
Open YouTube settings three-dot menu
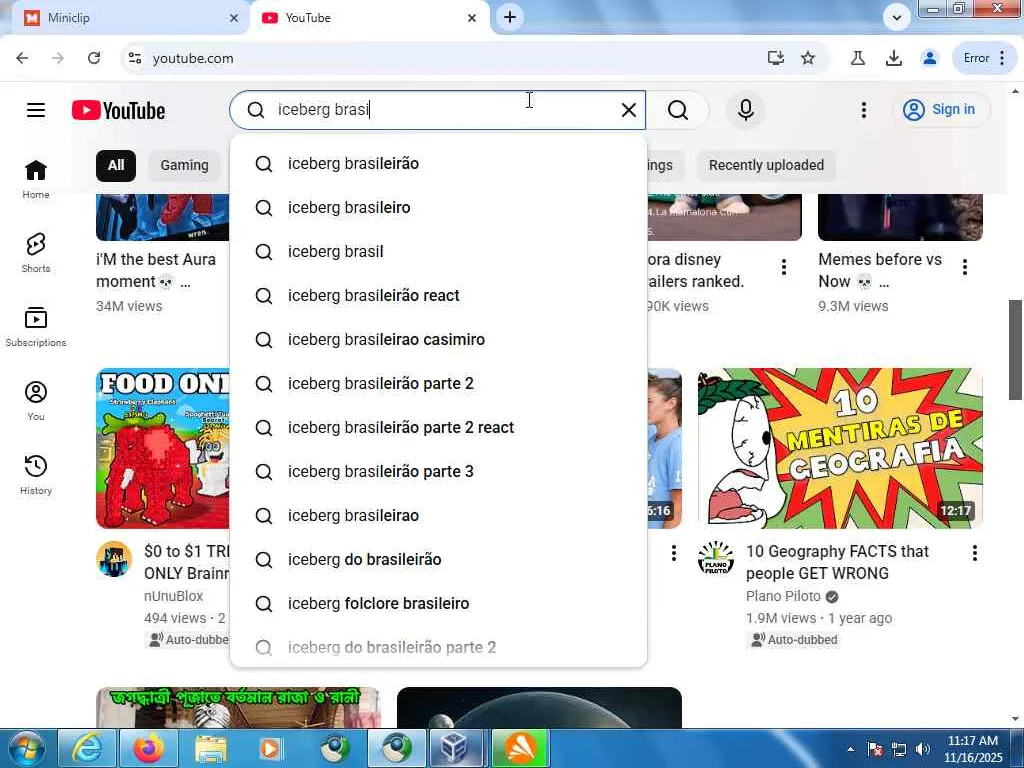click(x=863, y=110)
